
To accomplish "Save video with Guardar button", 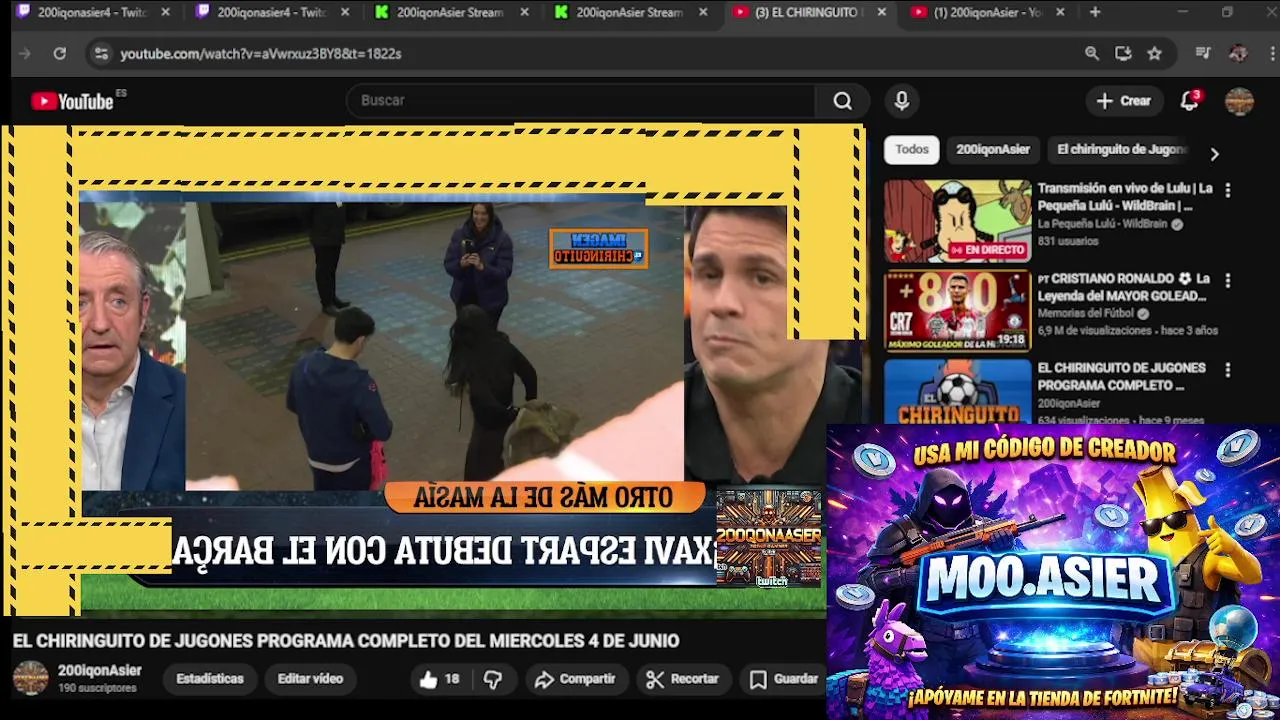I will pos(785,679).
